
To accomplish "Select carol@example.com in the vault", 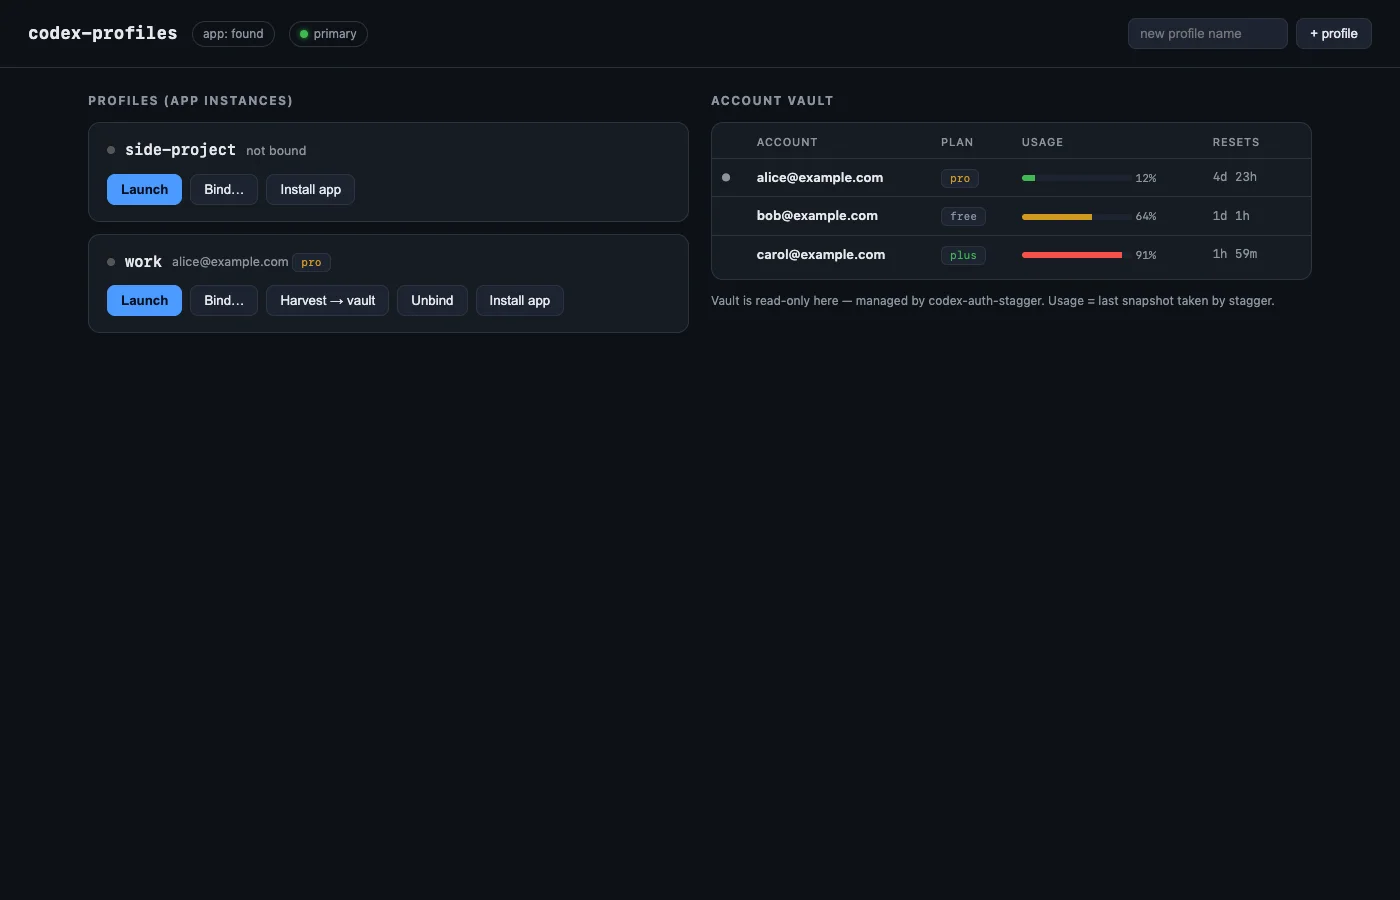I will pos(820,254).
